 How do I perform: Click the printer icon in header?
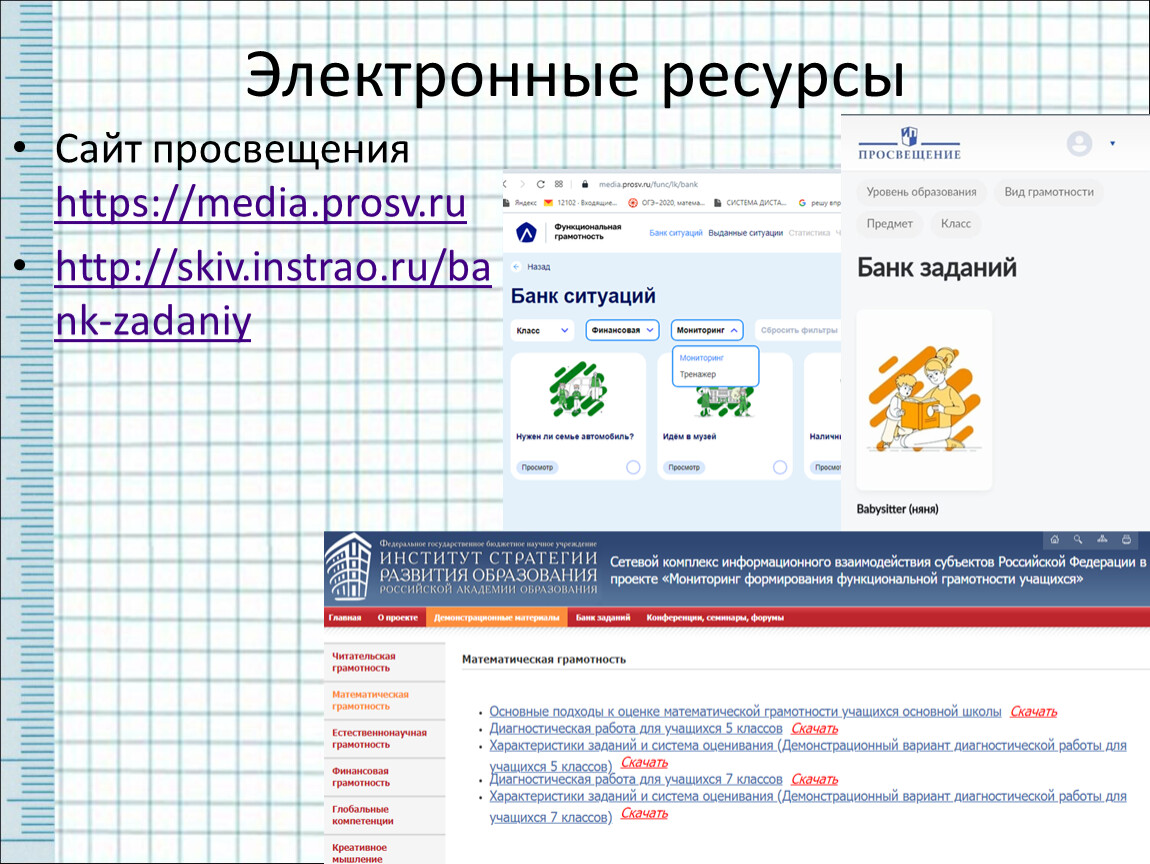1126,539
